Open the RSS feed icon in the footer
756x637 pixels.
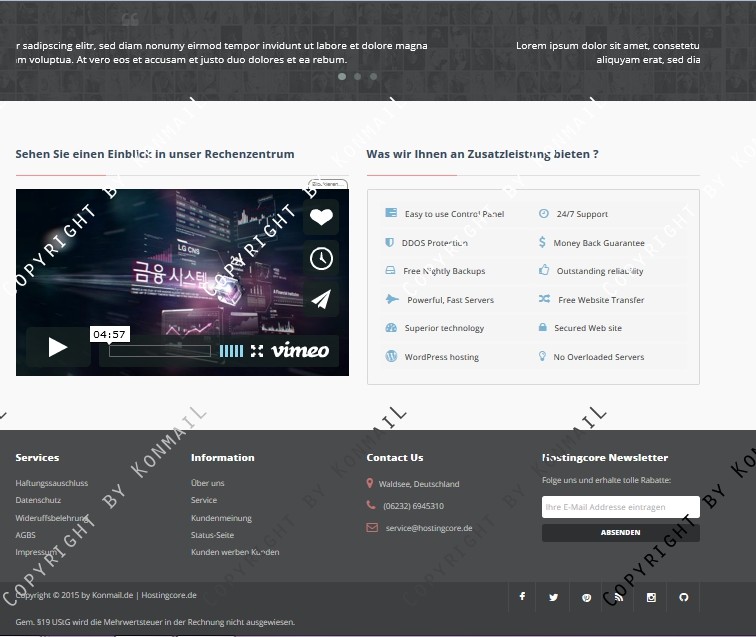[x=619, y=597]
